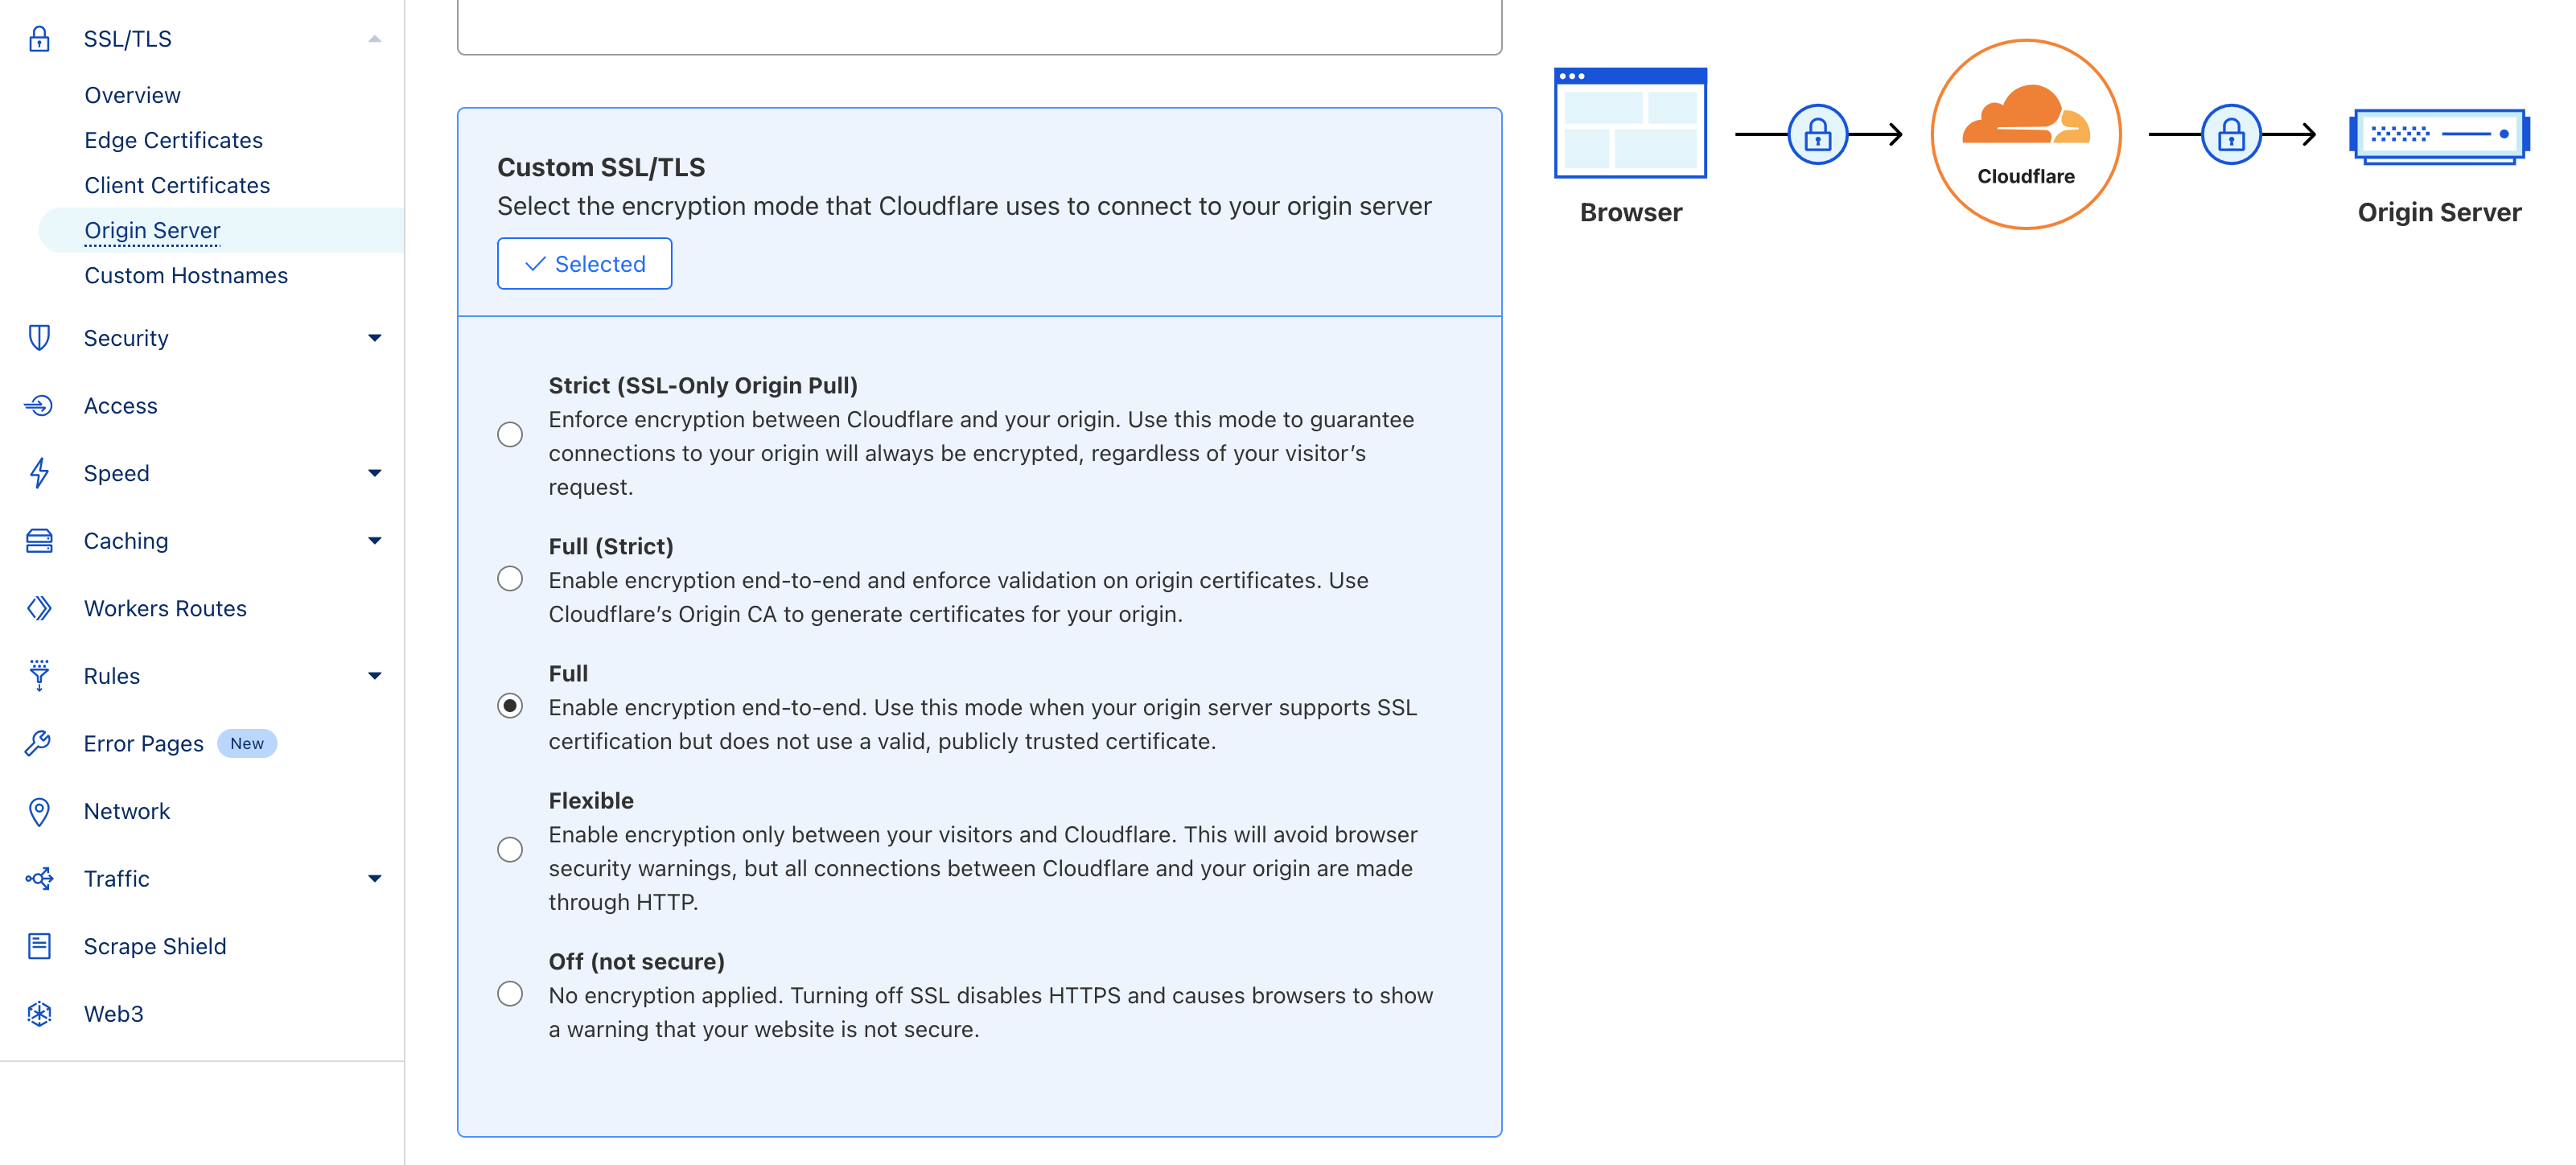Open Edge Certificates in sidebar
The image size is (2576, 1165).
(173, 140)
